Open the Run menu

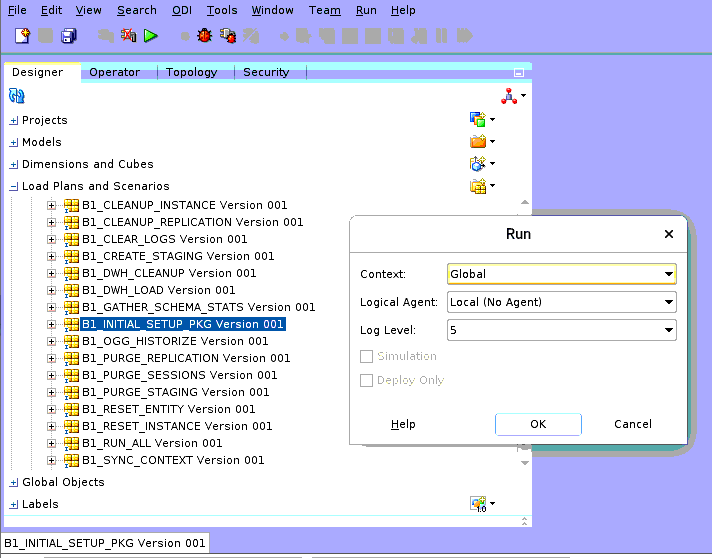point(366,10)
